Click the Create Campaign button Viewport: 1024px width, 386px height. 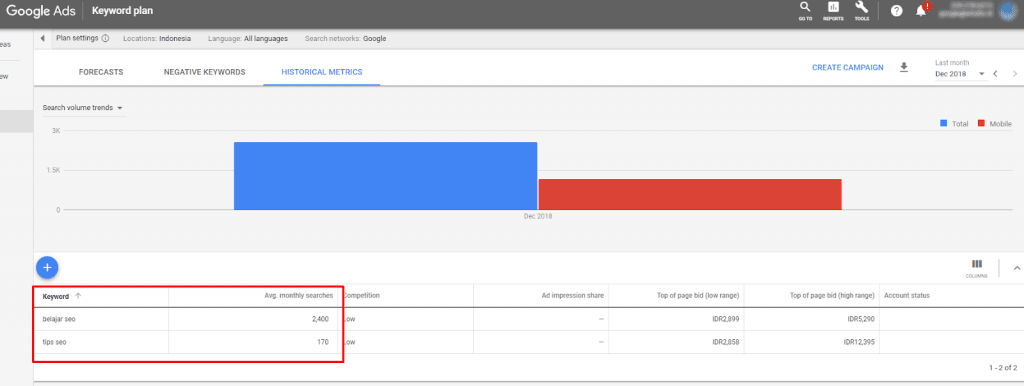[x=848, y=67]
